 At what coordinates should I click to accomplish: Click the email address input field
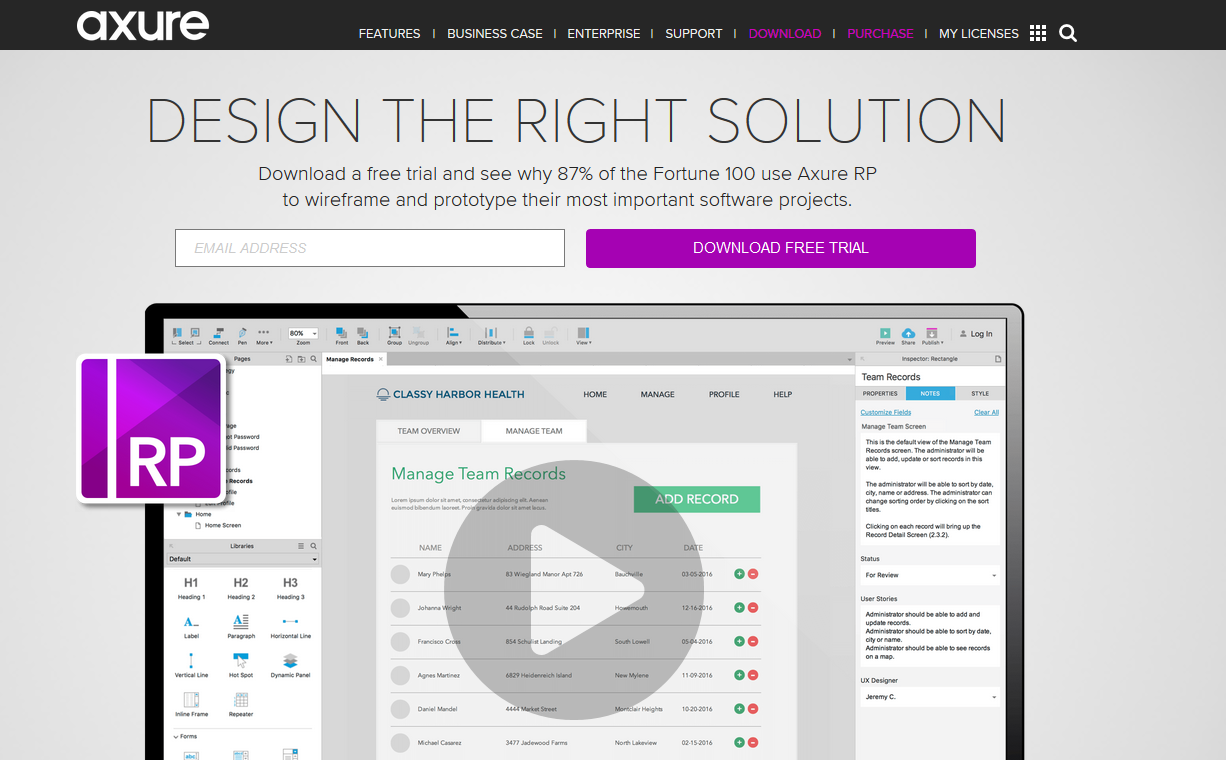click(x=370, y=248)
